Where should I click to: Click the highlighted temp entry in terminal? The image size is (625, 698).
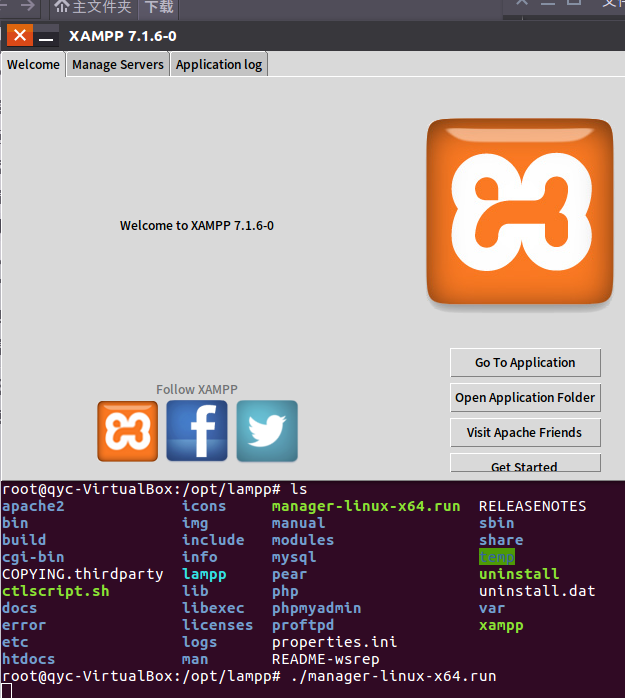coord(497,557)
